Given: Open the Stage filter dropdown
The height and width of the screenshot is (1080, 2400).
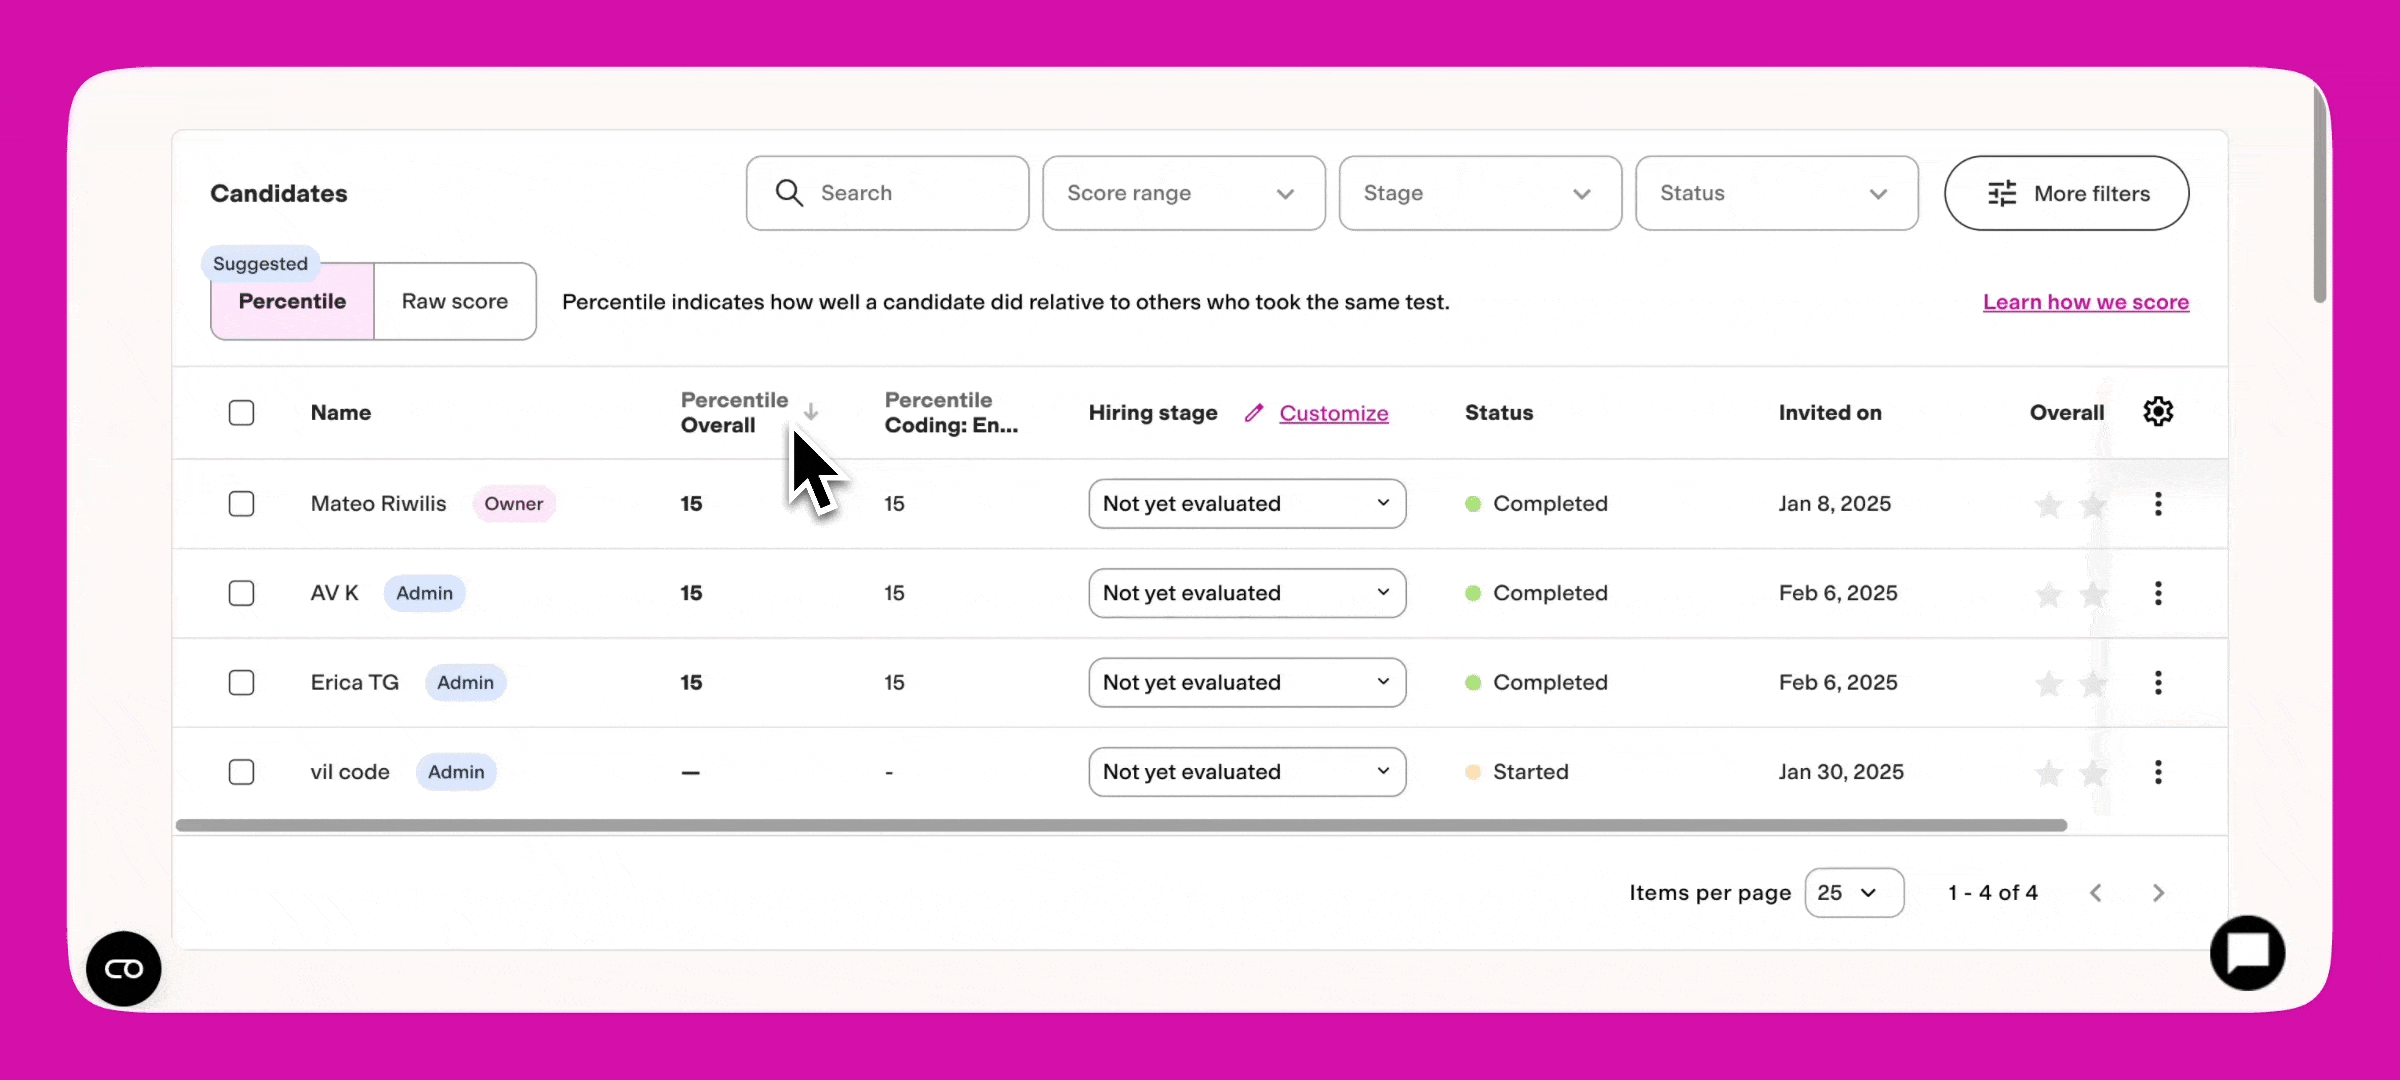Looking at the screenshot, I should 1479,193.
